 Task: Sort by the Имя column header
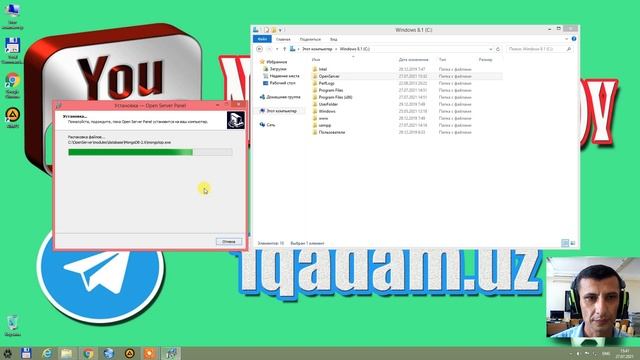(x=316, y=60)
